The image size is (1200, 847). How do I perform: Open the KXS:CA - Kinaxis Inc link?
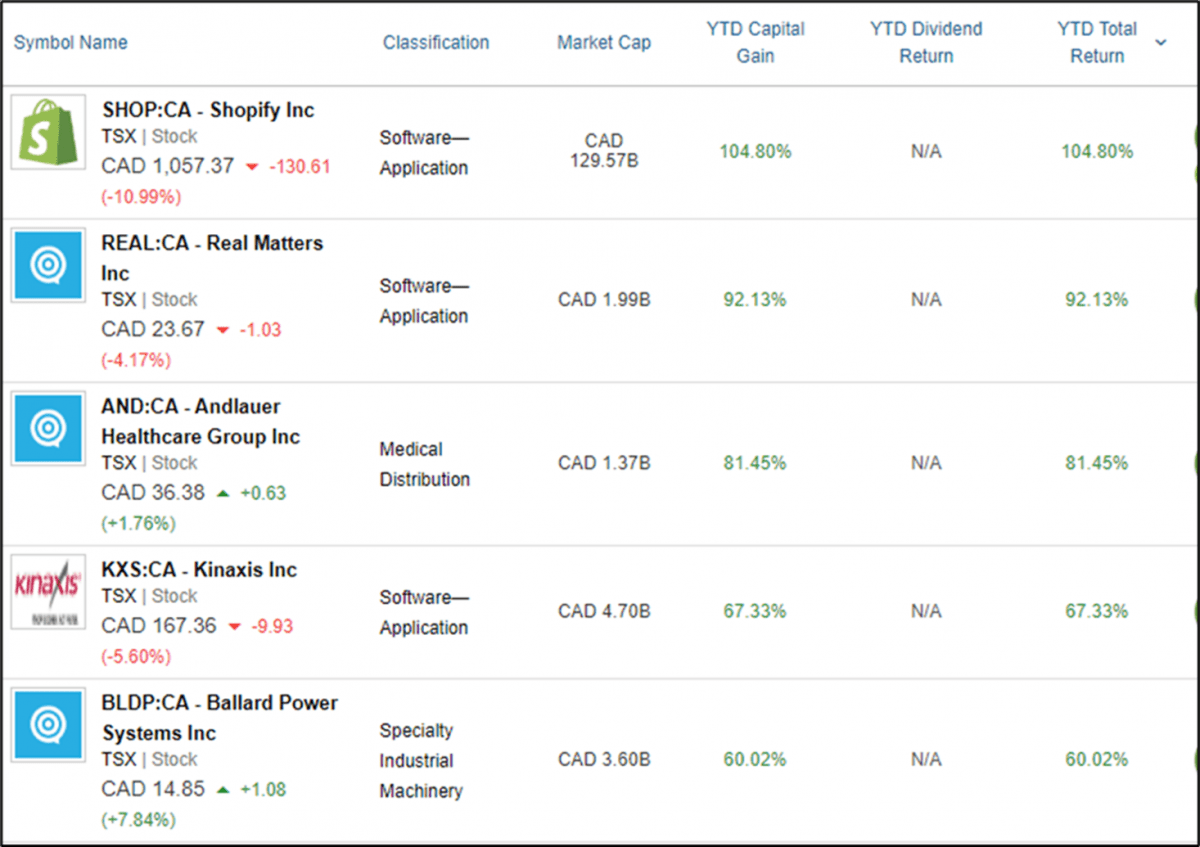click(199, 570)
